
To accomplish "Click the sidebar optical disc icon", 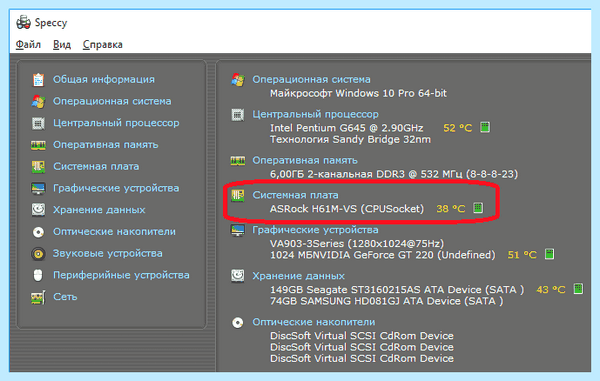I will tap(38, 232).
